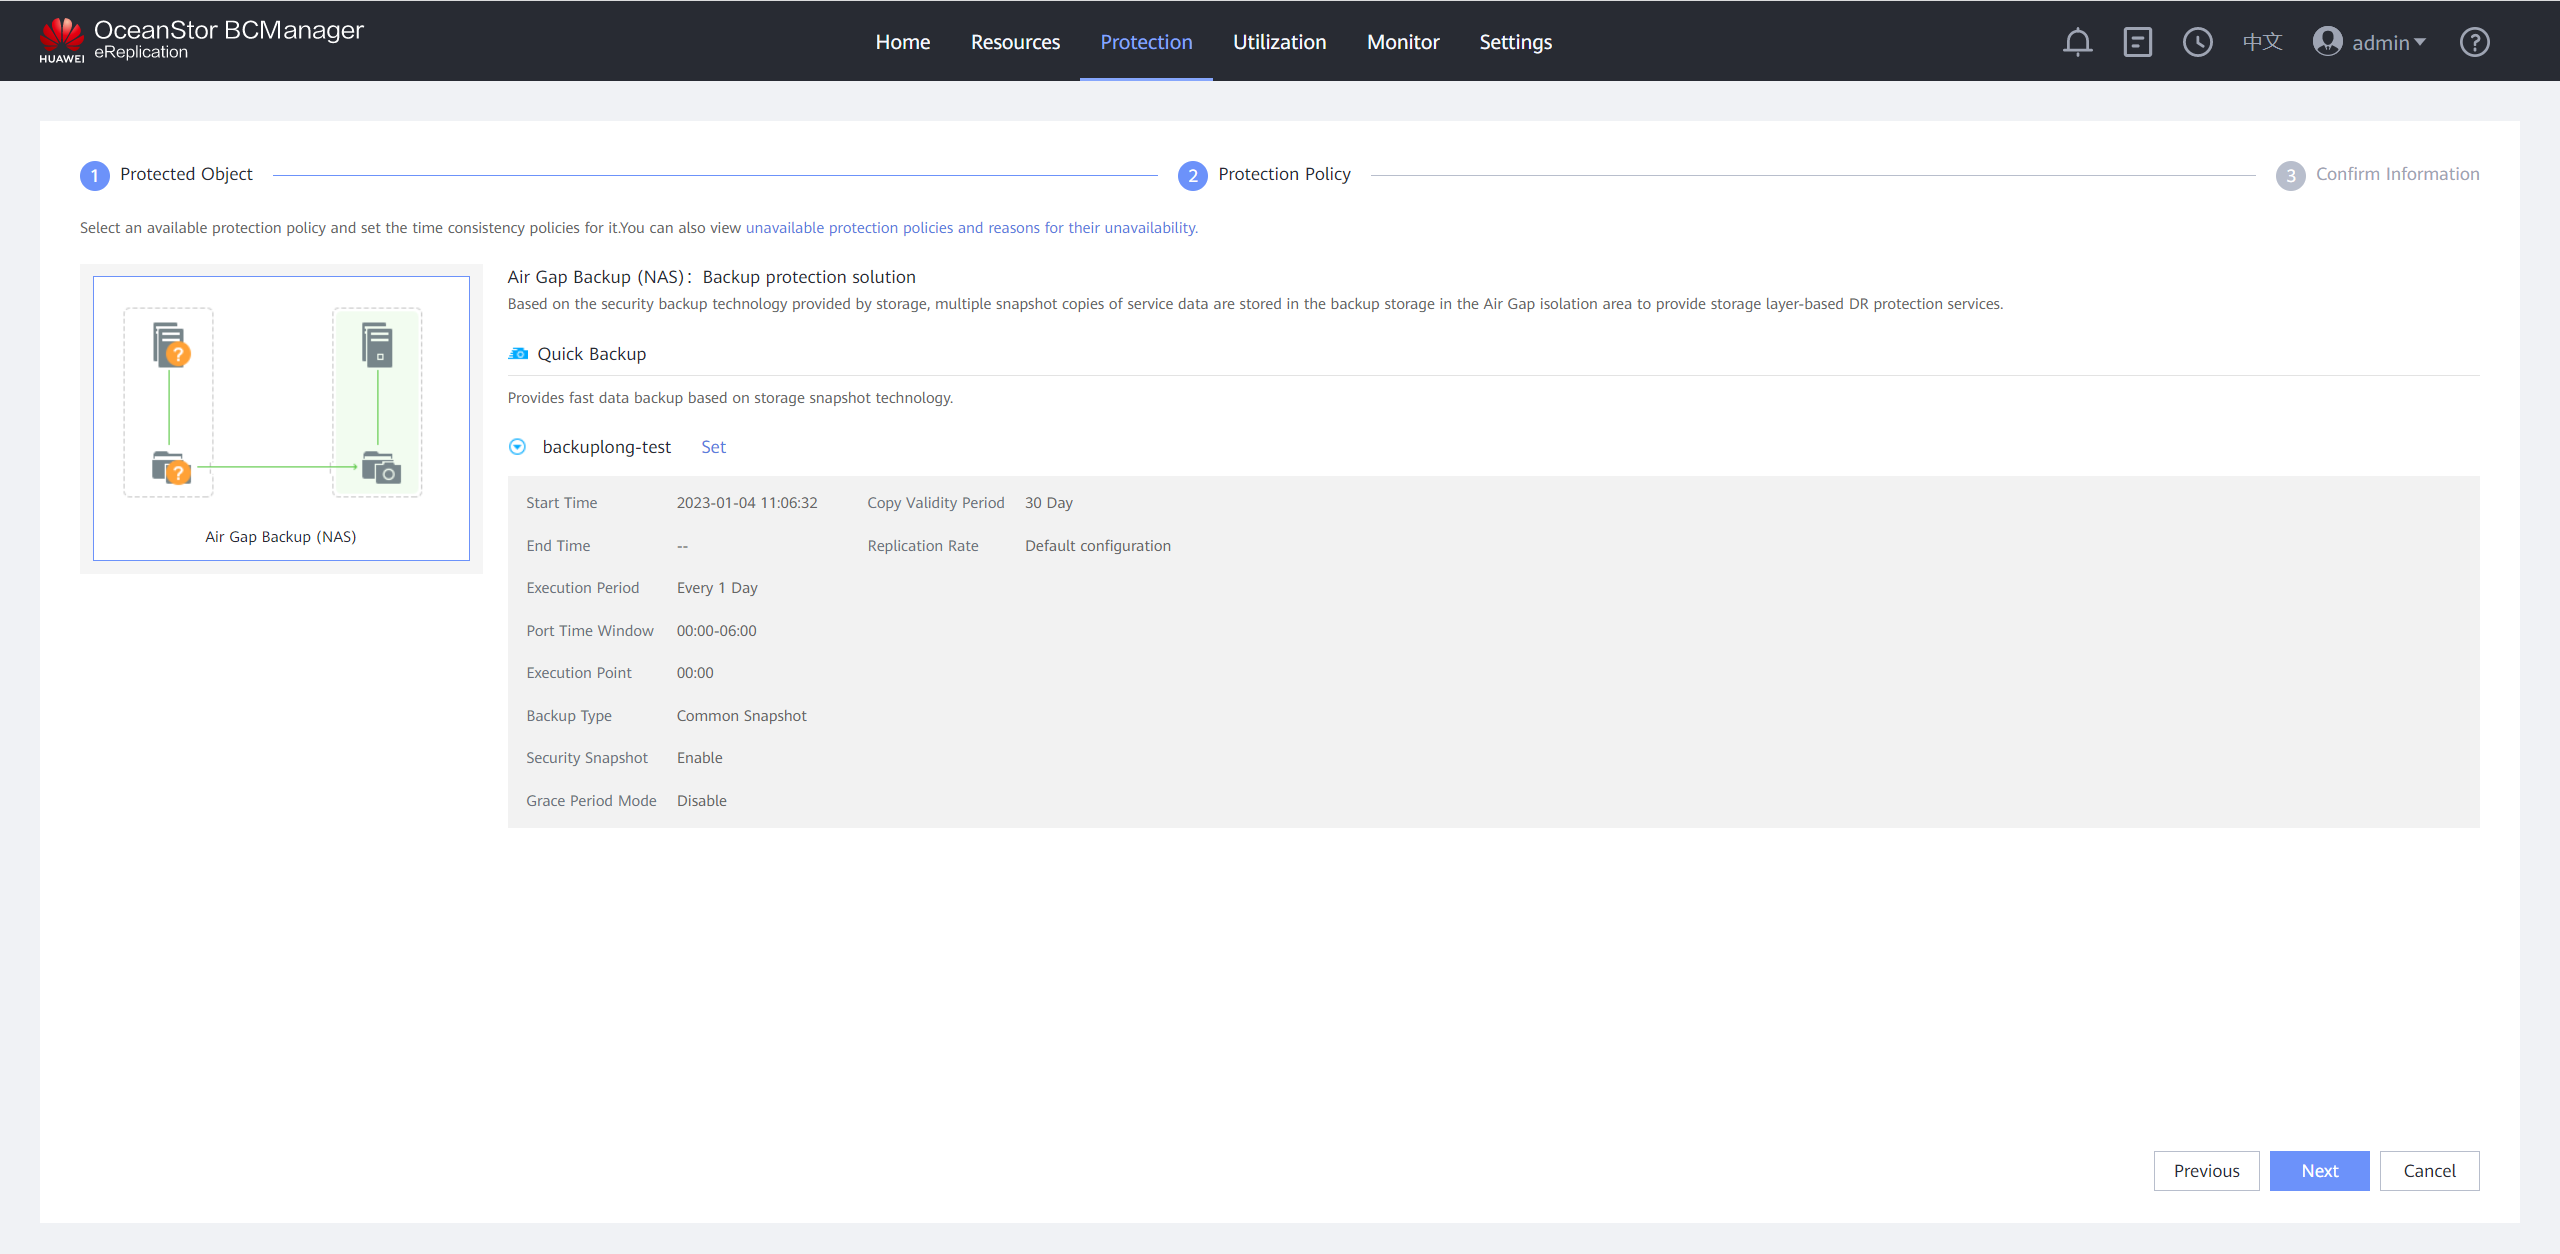Select the Air Gap Backup (NAS) thumbnail
This screenshot has width=2560, height=1254.
point(281,418)
